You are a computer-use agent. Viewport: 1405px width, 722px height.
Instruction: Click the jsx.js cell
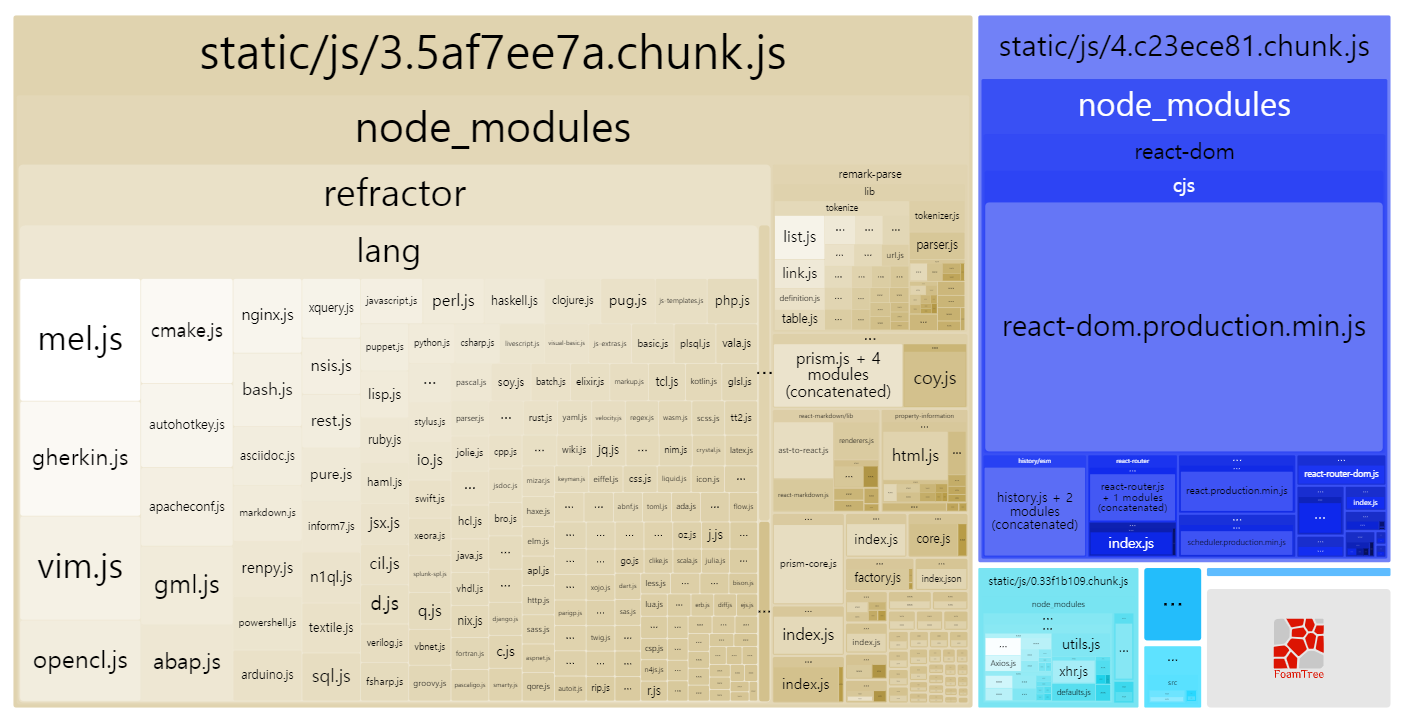[x=384, y=523]
